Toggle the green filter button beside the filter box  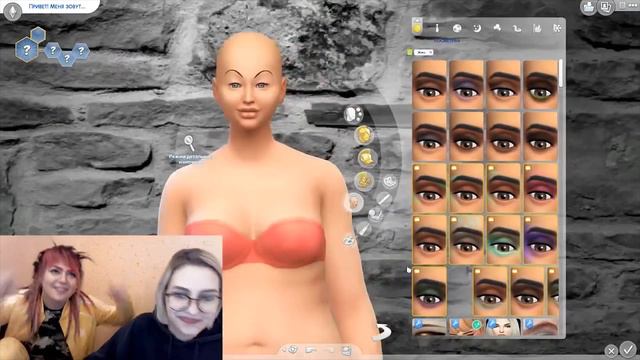click(410, 52)
